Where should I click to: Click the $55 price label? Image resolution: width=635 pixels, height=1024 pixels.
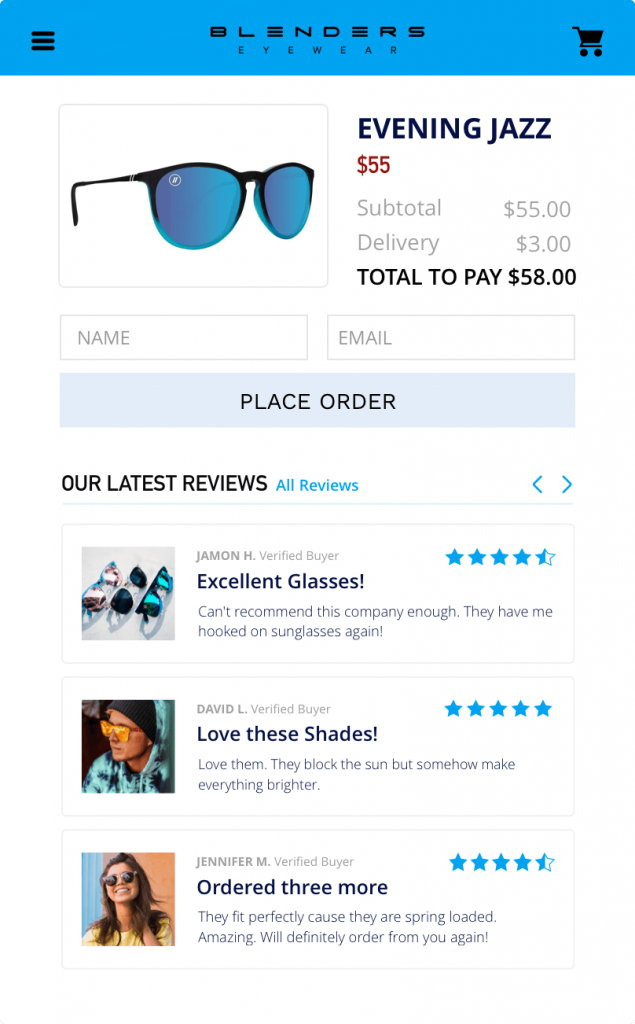pyautogui.click(x=375, y=164)
